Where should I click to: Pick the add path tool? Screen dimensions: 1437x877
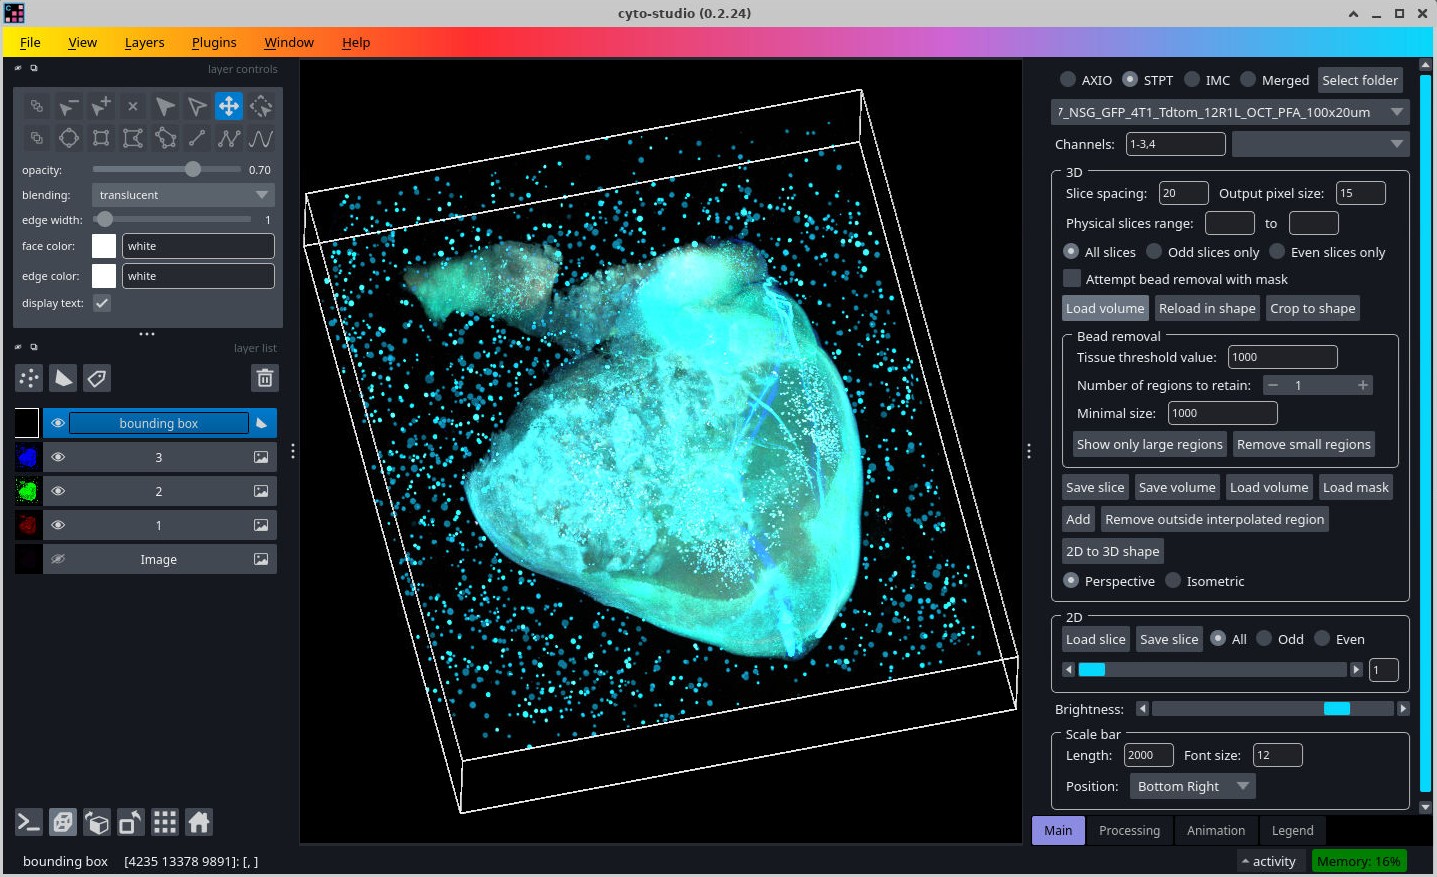point(261,138)
